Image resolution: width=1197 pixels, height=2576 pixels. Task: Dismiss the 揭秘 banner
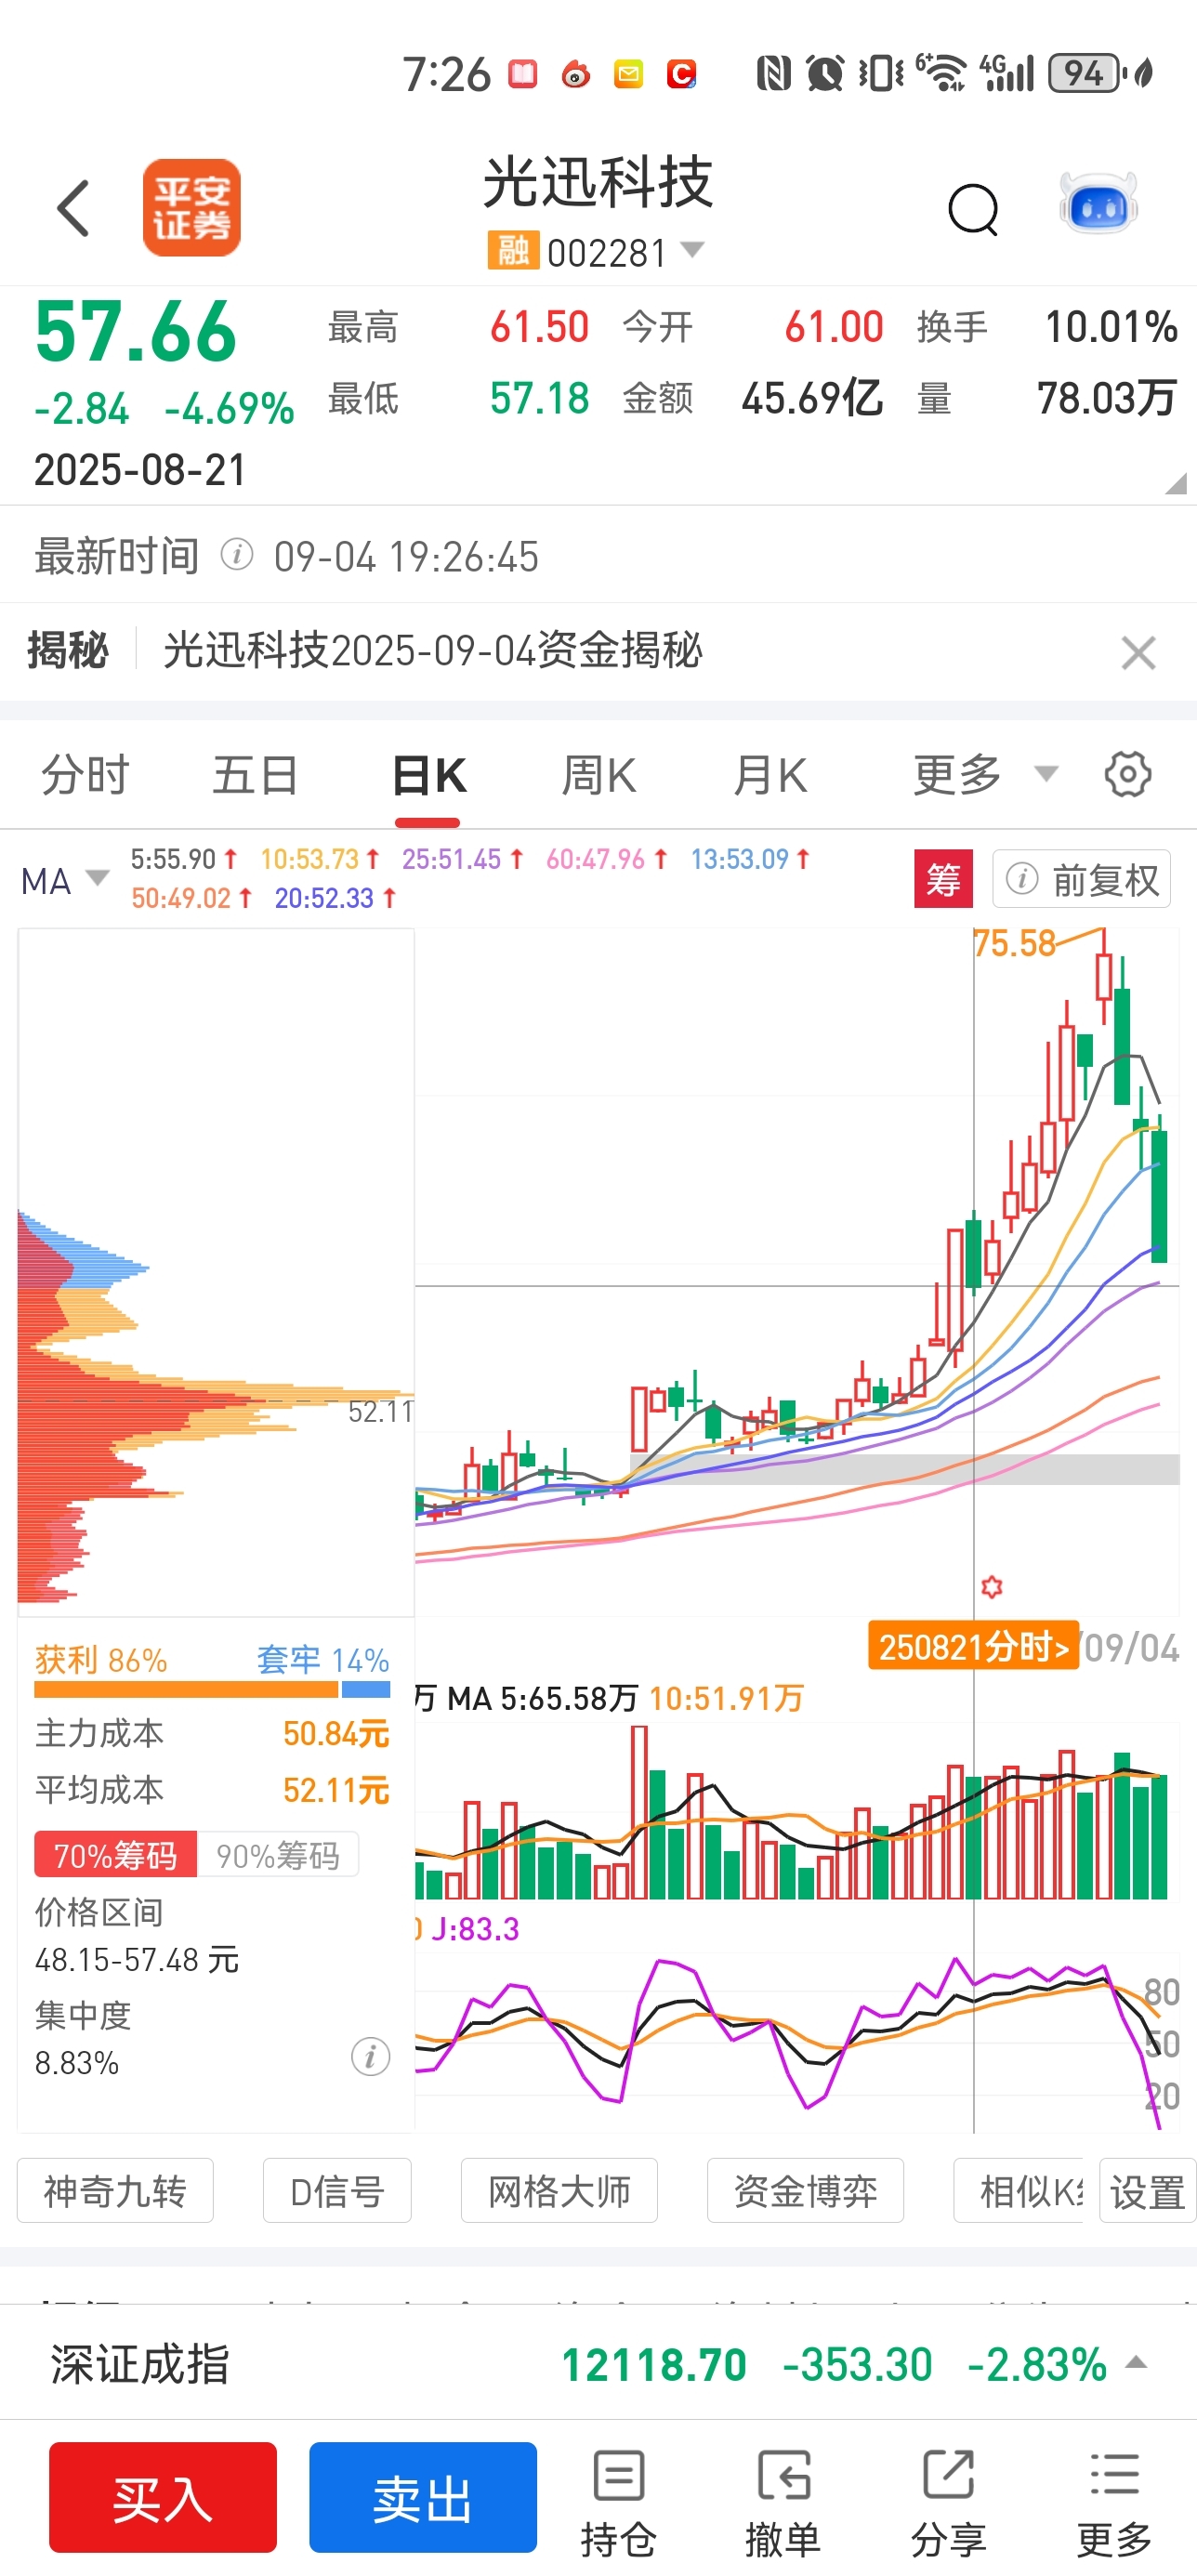click(1138, 653)
